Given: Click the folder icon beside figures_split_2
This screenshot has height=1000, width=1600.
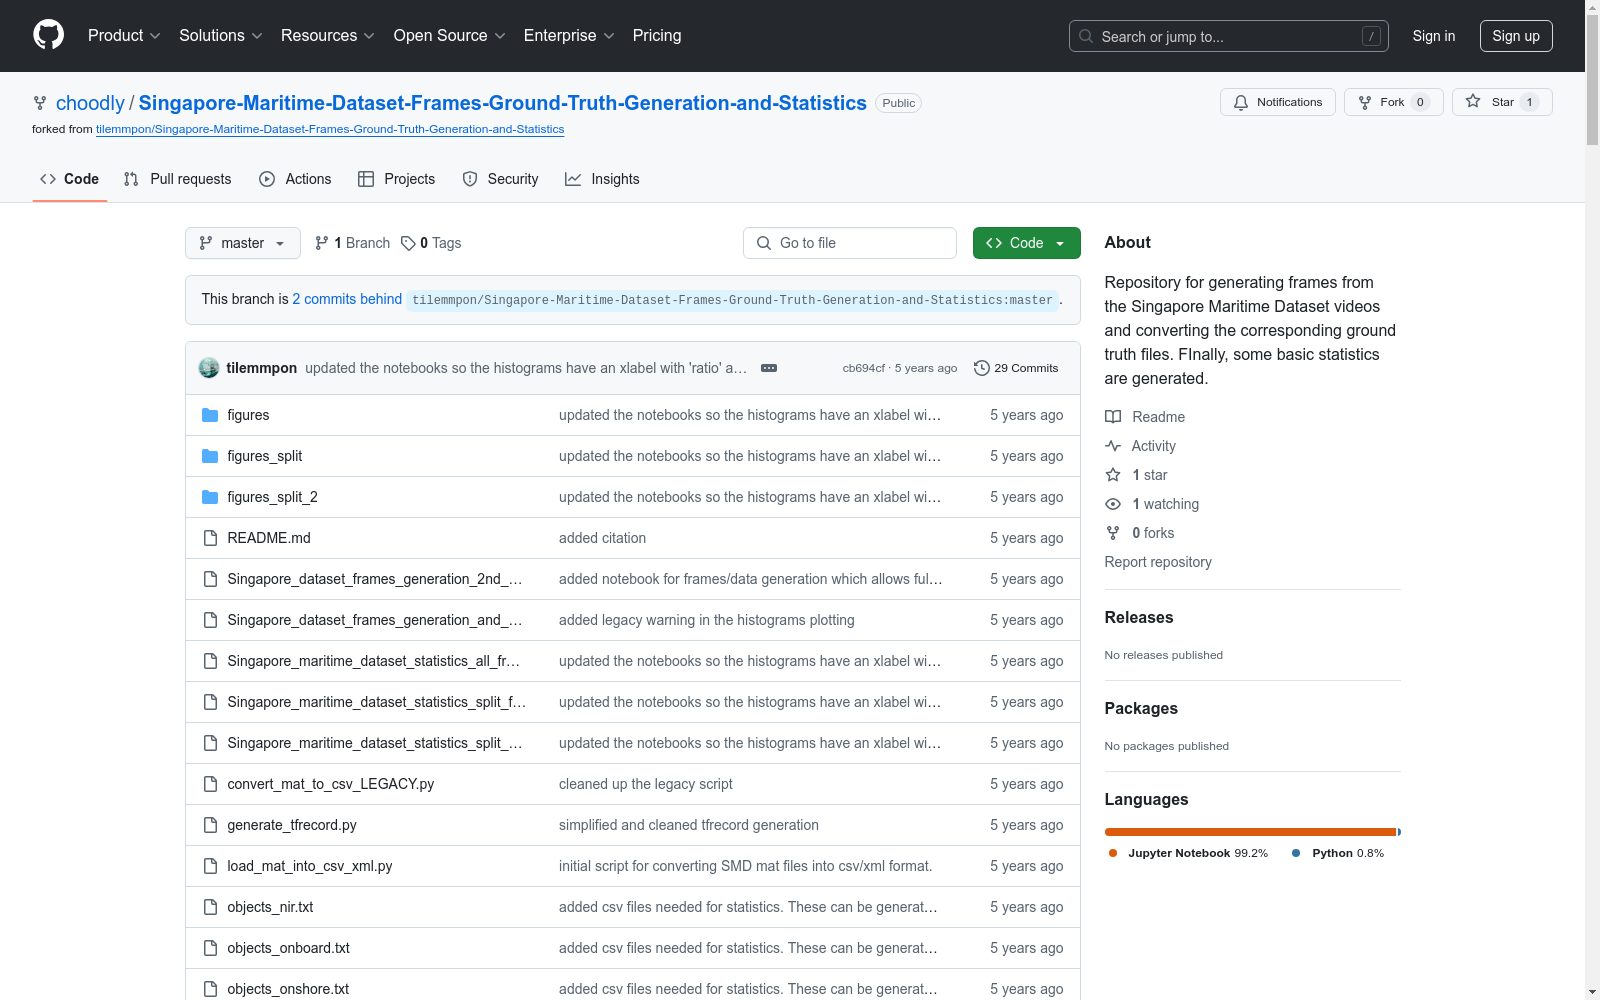Looking at the screenshot, I should coord(210,497).
